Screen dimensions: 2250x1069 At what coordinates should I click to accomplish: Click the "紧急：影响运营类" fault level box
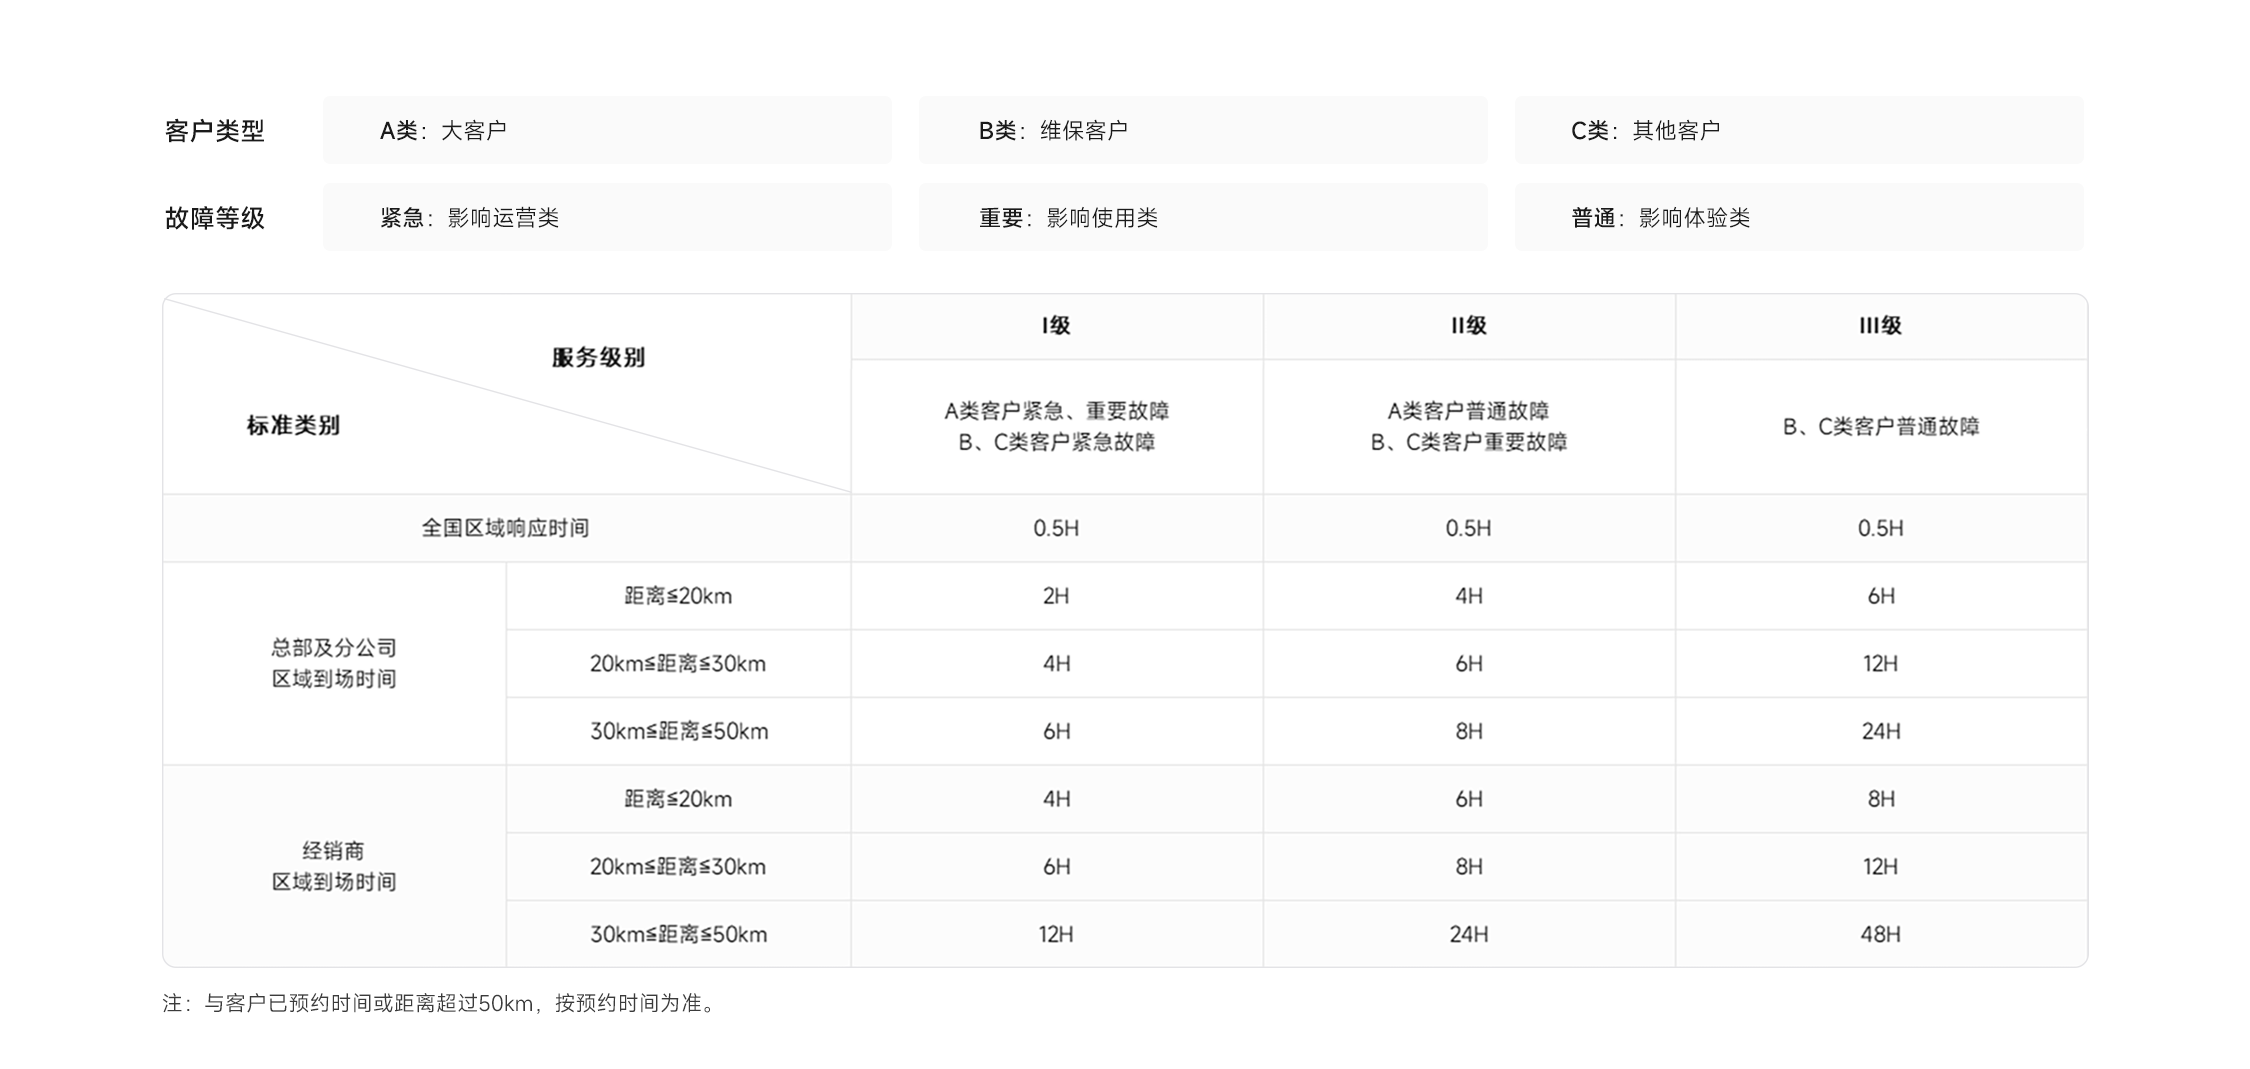point(606,217)
